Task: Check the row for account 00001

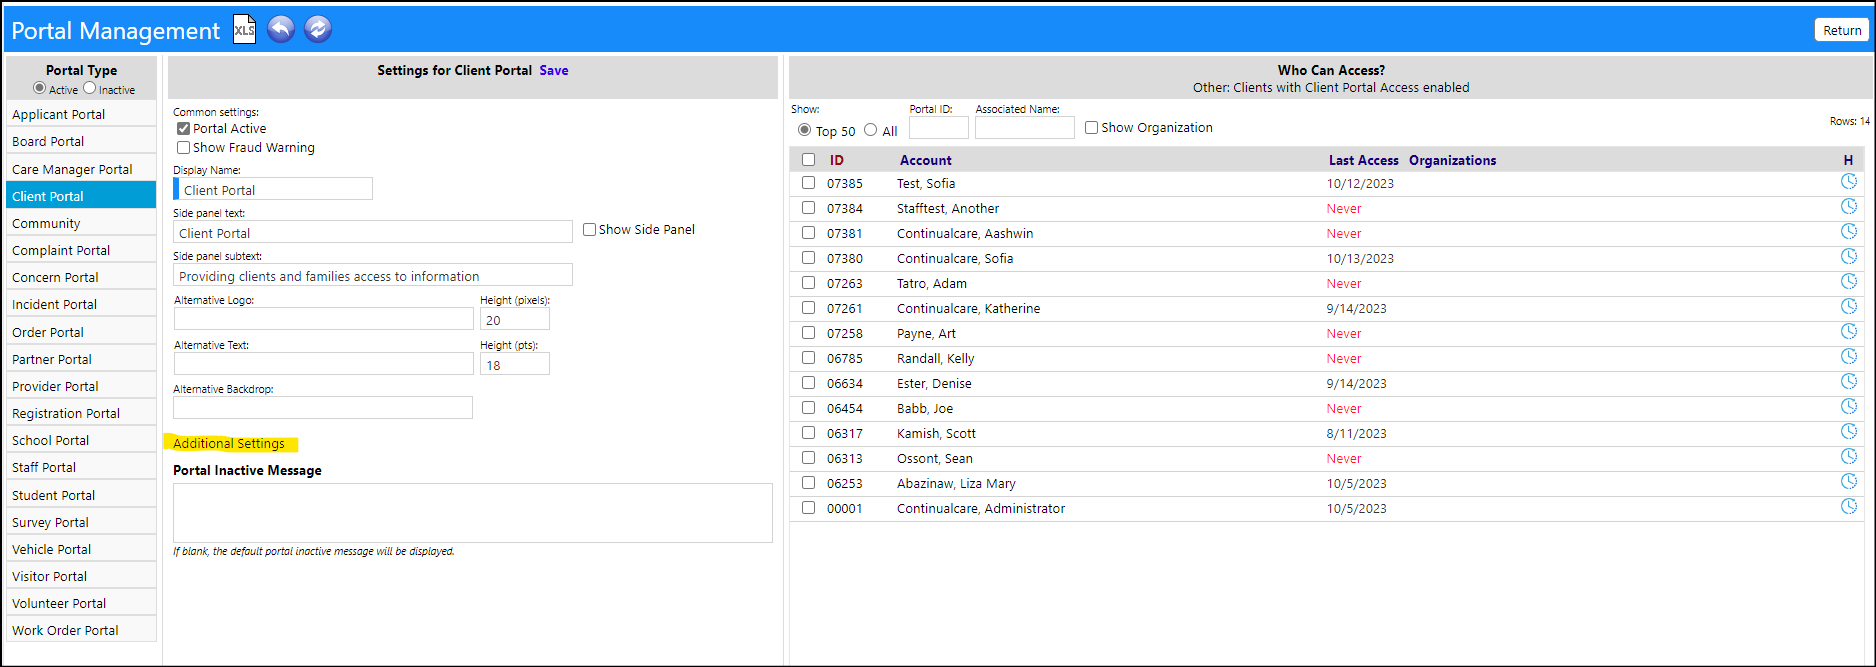Action: pos(808,508)
